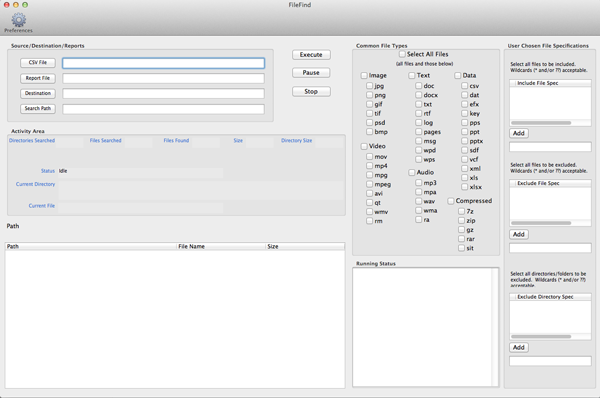Click the Exclude Directory Spec horizontal scrollbar
This screenshot has width=600, height=398.
[x=541, y=337]
